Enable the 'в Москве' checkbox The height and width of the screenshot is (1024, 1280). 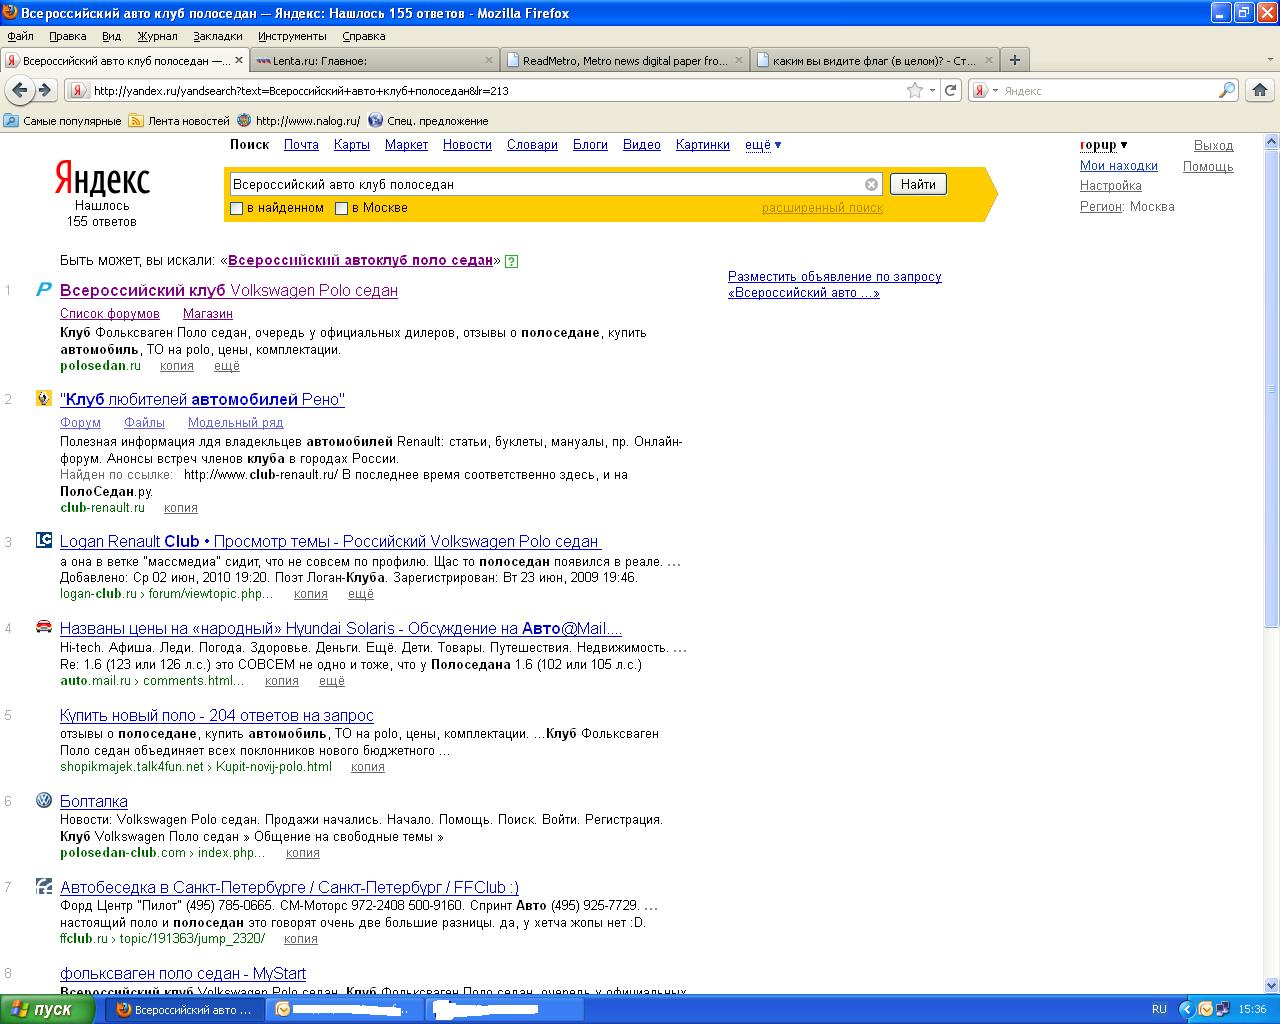(x=341, y=208)
